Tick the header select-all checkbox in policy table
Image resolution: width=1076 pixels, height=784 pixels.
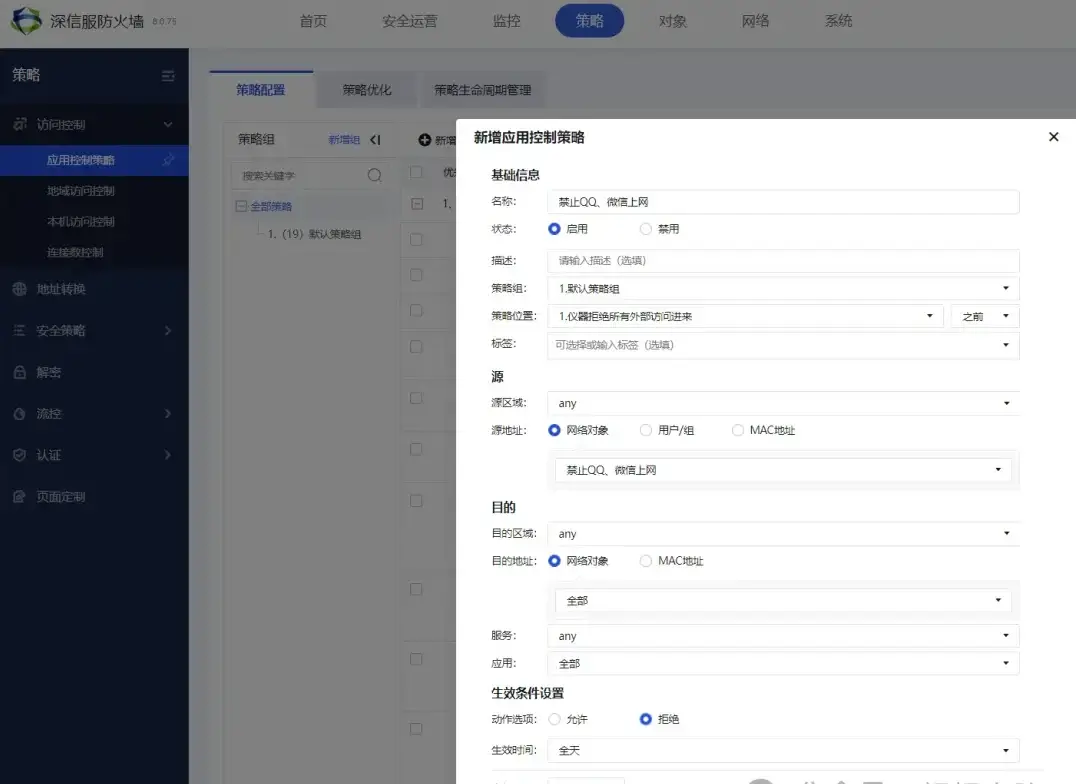tap(416, 172)
